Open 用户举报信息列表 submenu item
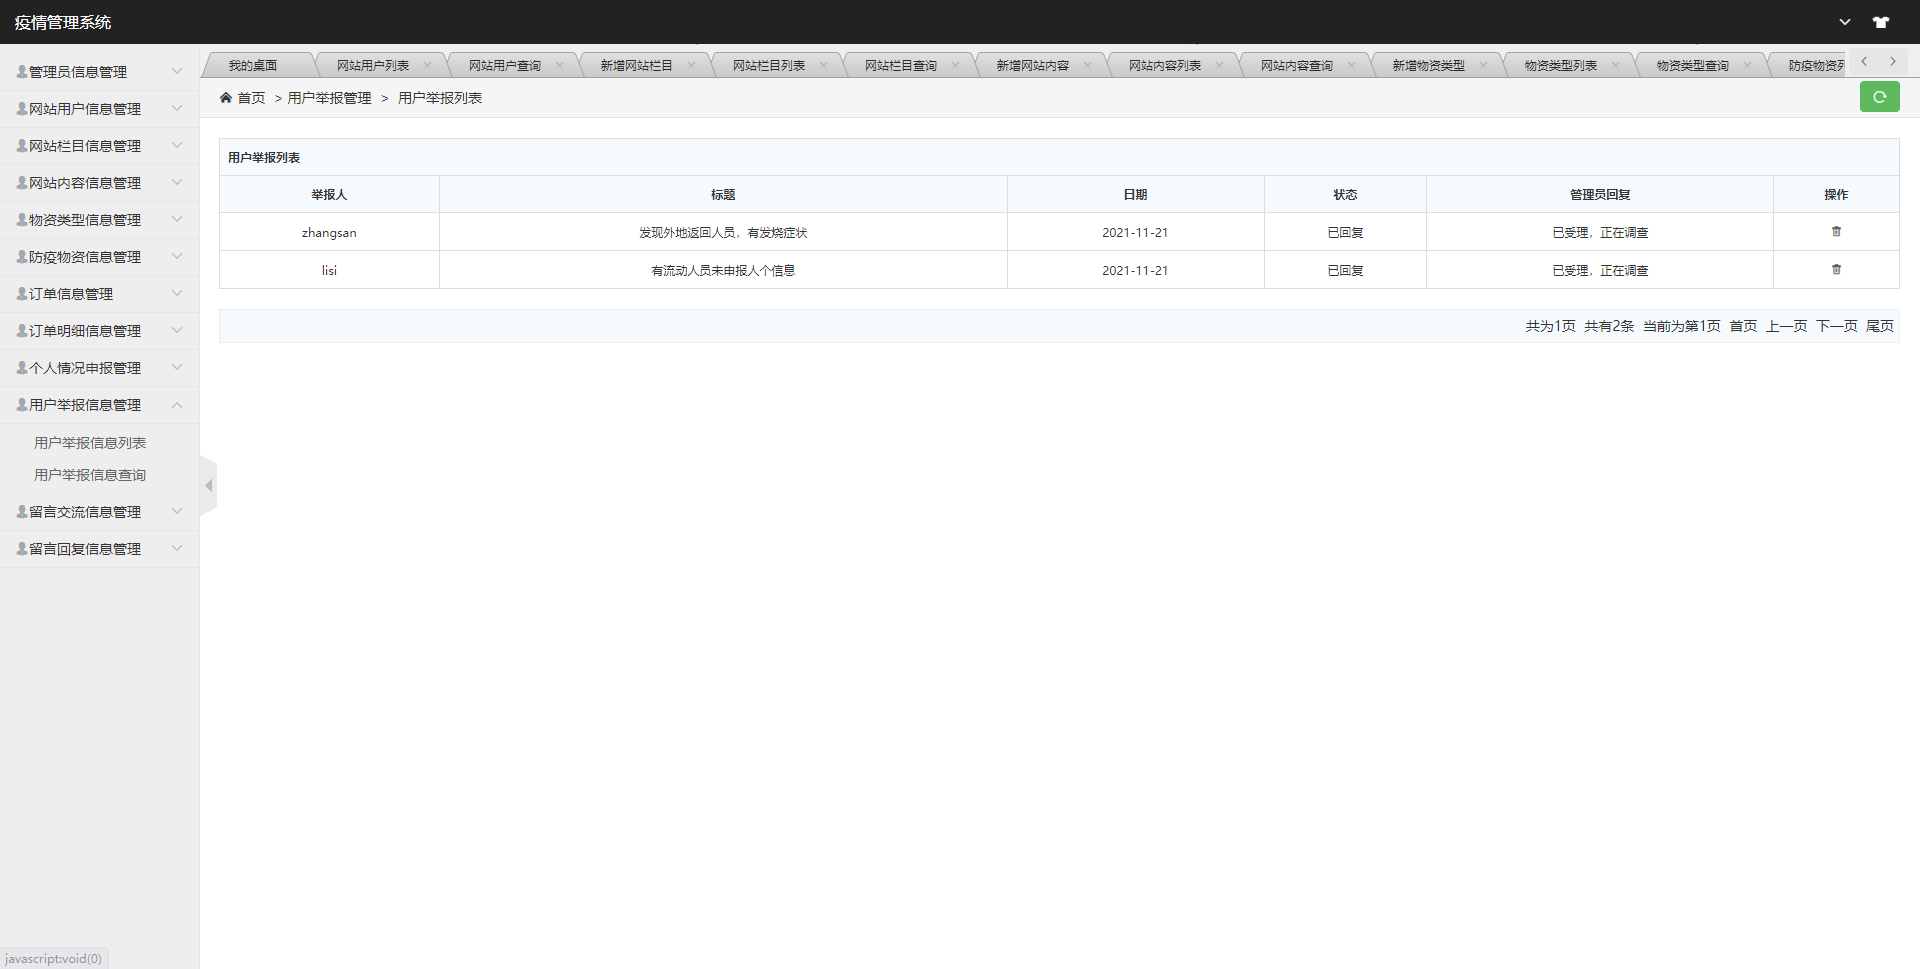The width and height of the screenshot is (1920, 969). (x=90, y=443)
